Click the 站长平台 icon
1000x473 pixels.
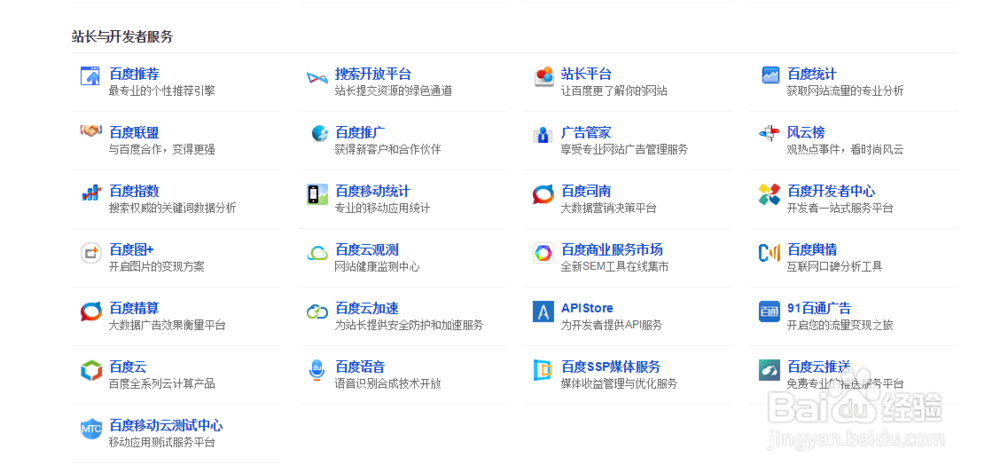(543, 76)
